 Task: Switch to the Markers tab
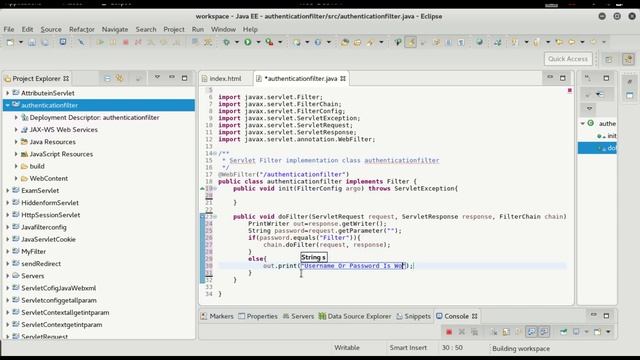click(x=217, y=316)
